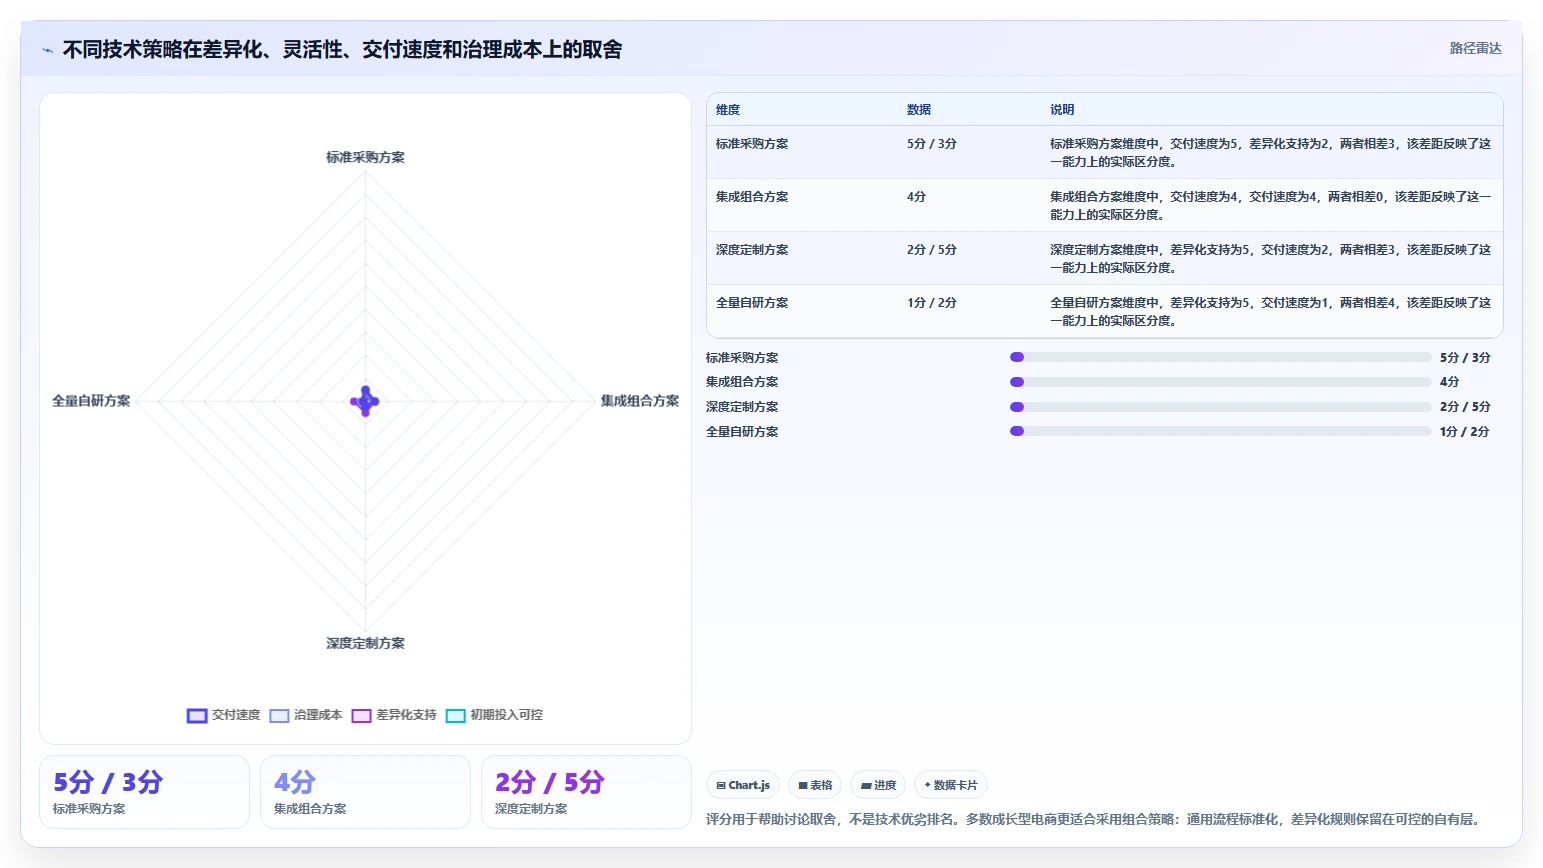The width and height of the screenshot is (1543, 868).
Task: Click the 1分 / 2分 value in the progress list
Action: tap(1465, 432)
